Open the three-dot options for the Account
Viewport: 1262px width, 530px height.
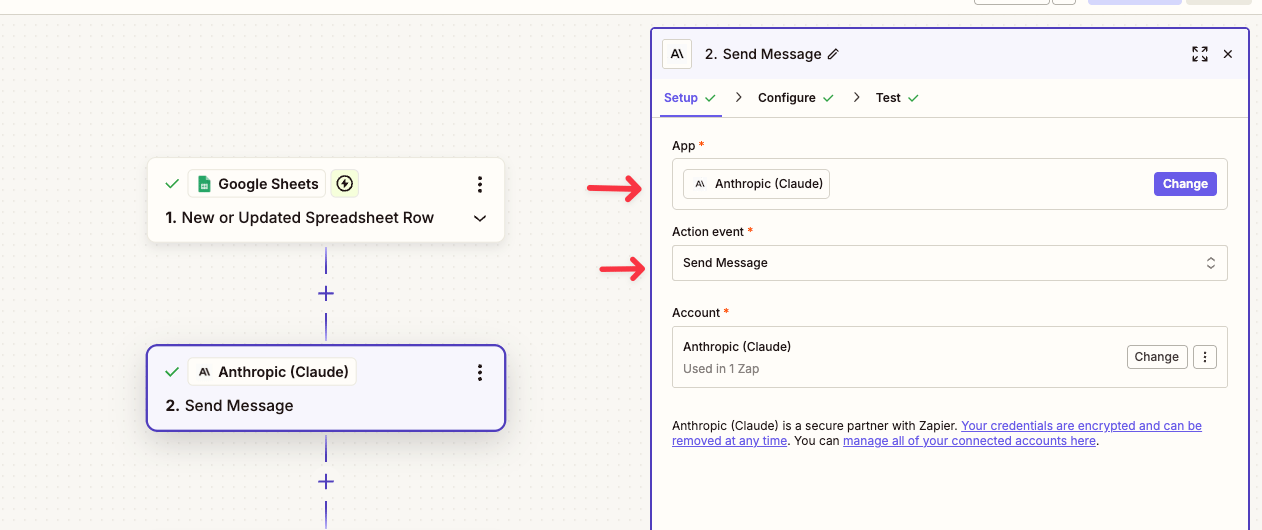coord(1205,357)
